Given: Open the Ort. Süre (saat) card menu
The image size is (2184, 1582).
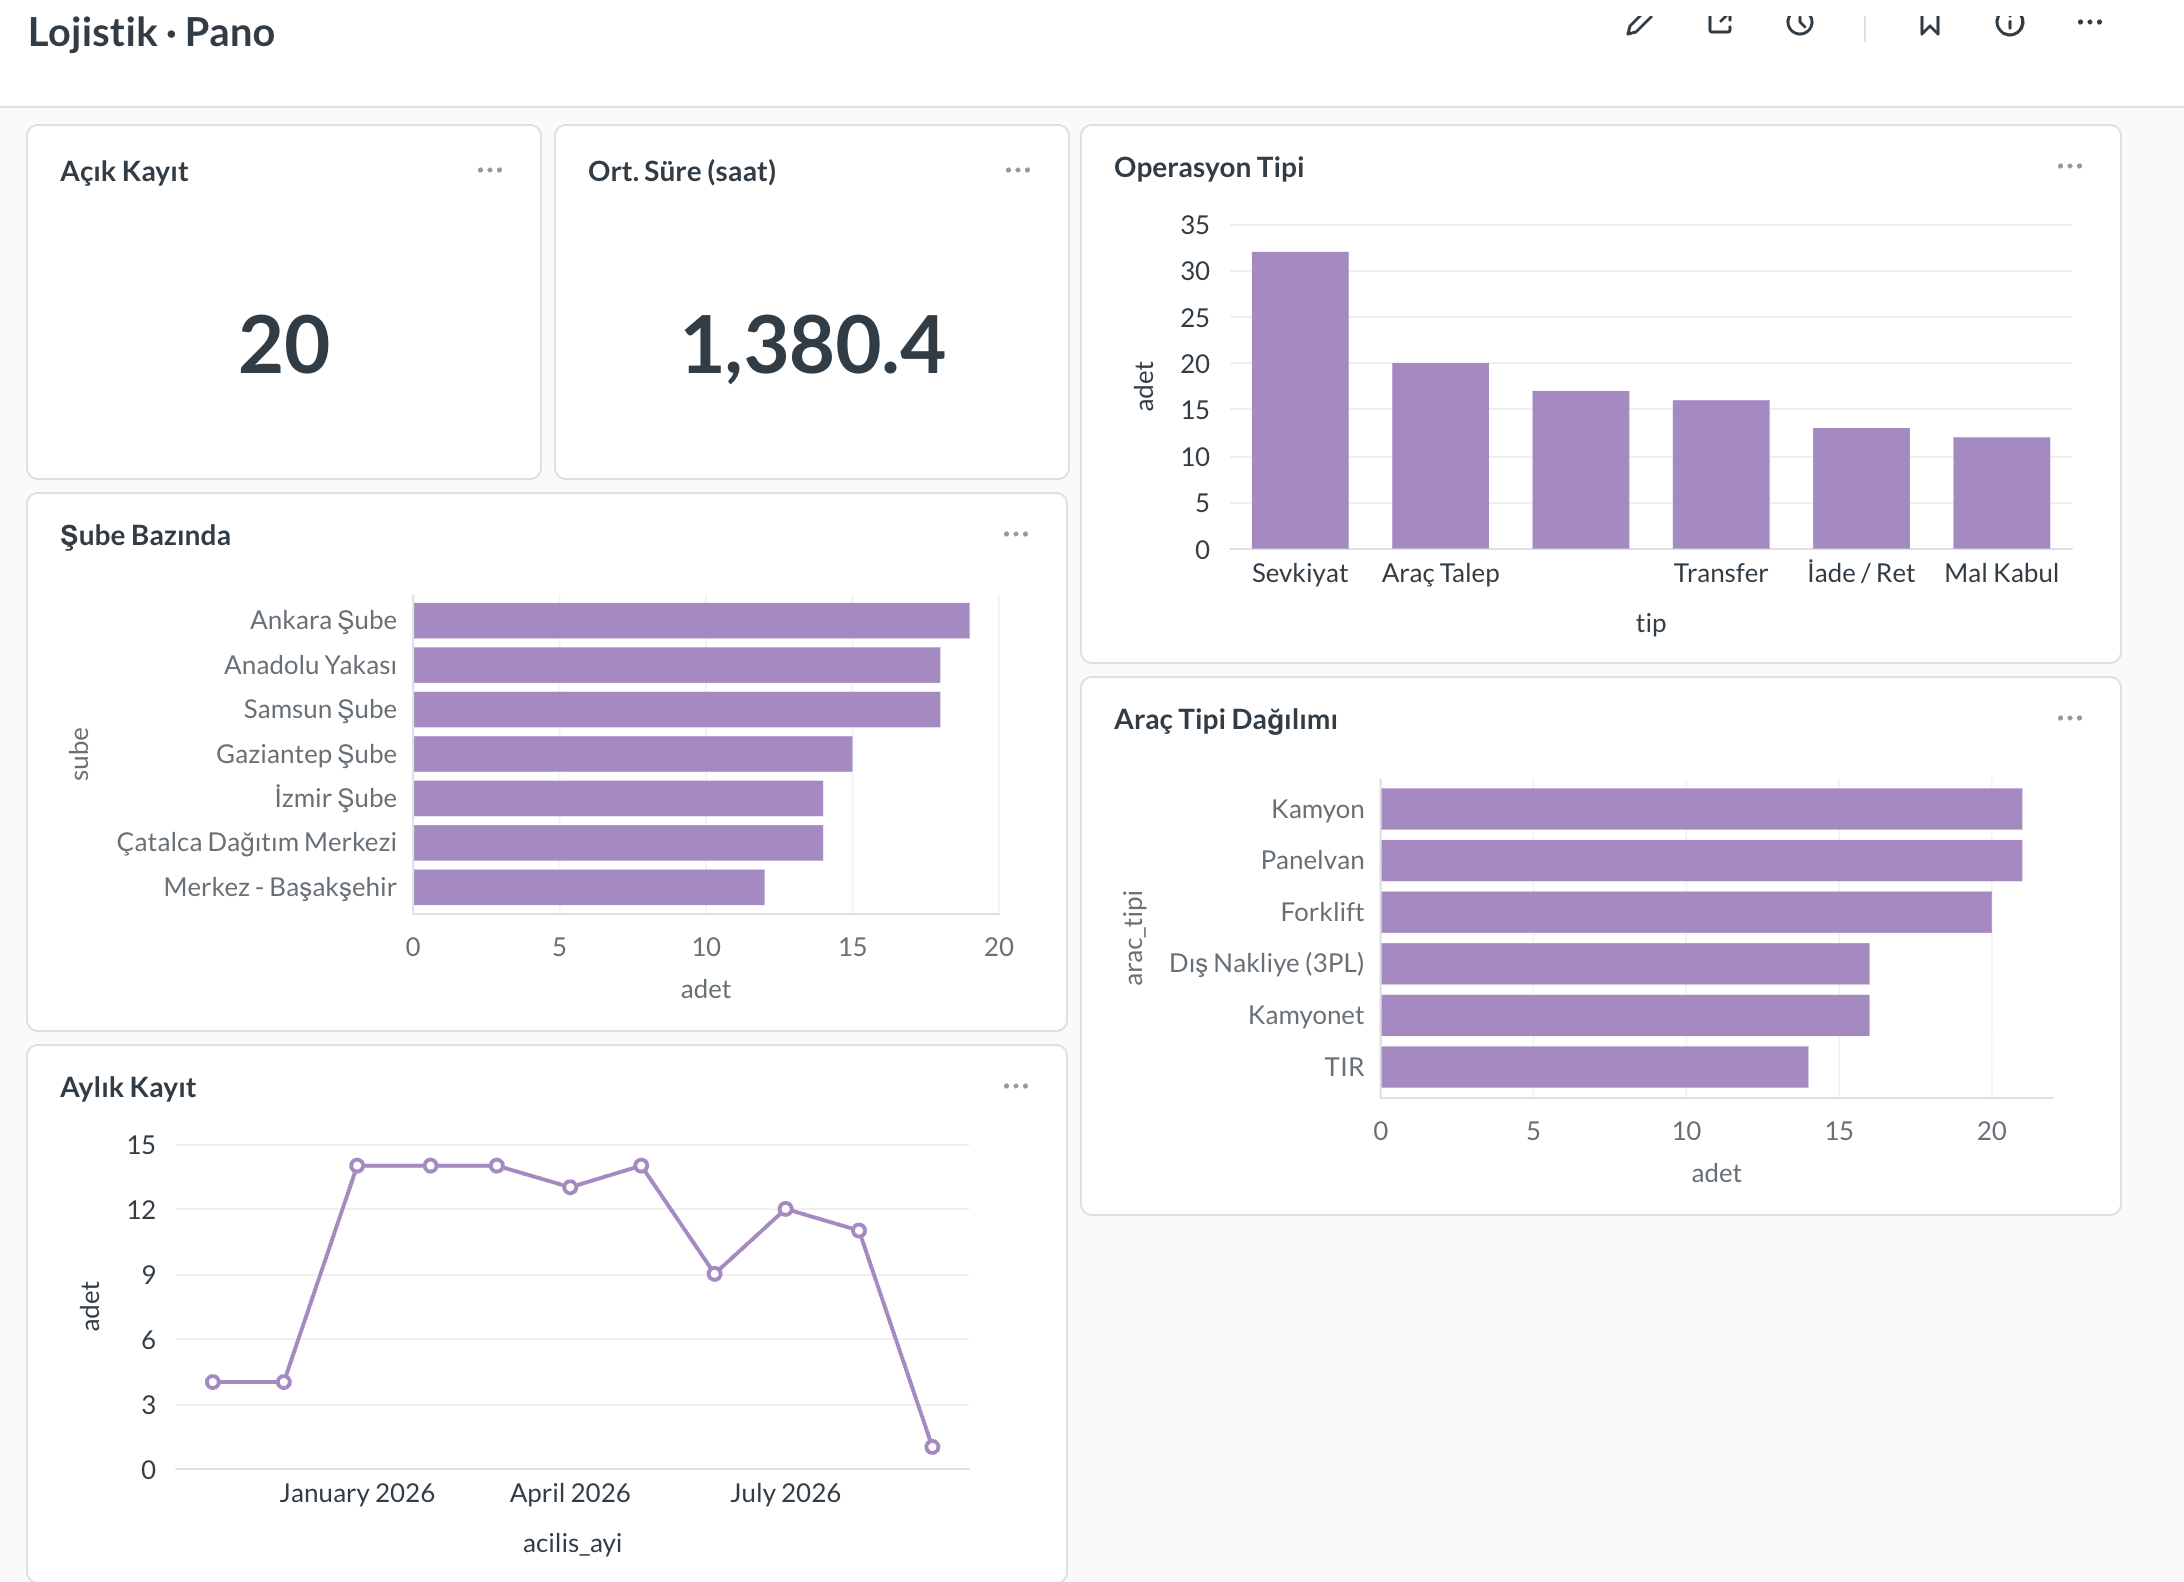Looking at the screenshot, I should click(x=1018, y=170).
